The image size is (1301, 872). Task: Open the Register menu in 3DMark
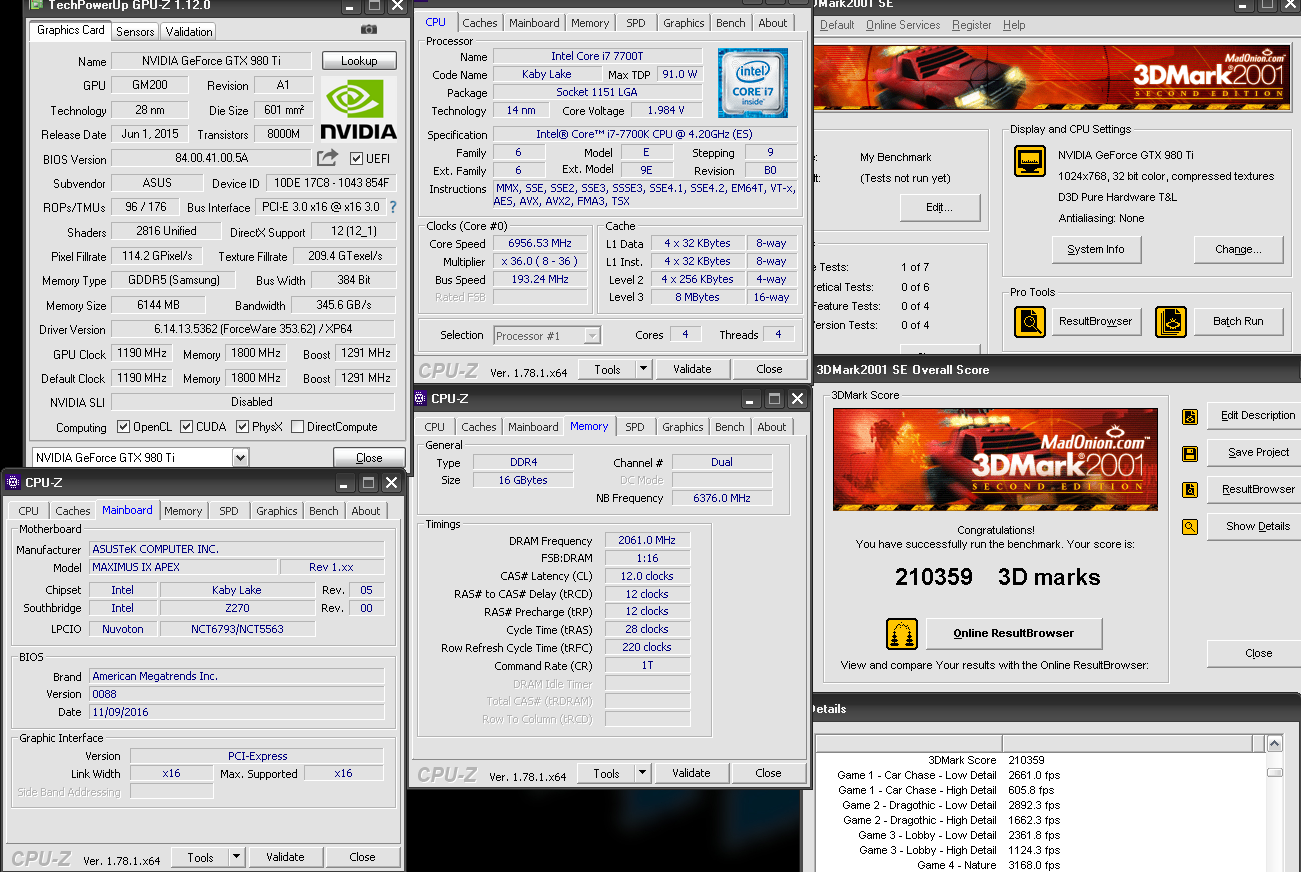tap(972, 25)
